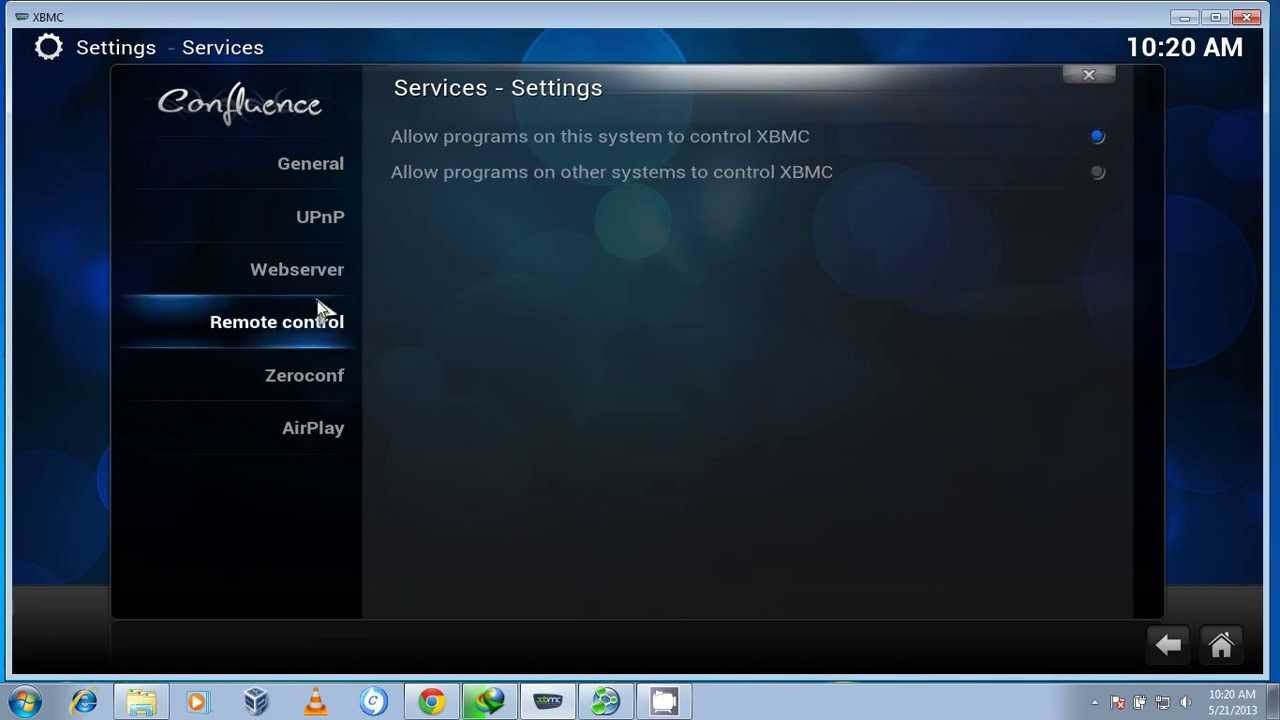Enable 'Allow programs on other systems' radio
This screenshot has height=720, width=1280.
pos(1097,172)
